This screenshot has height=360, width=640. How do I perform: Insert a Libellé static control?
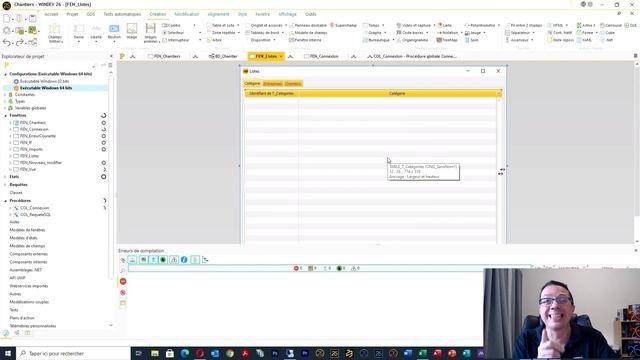pyautogui.click(x=96, y=32)
